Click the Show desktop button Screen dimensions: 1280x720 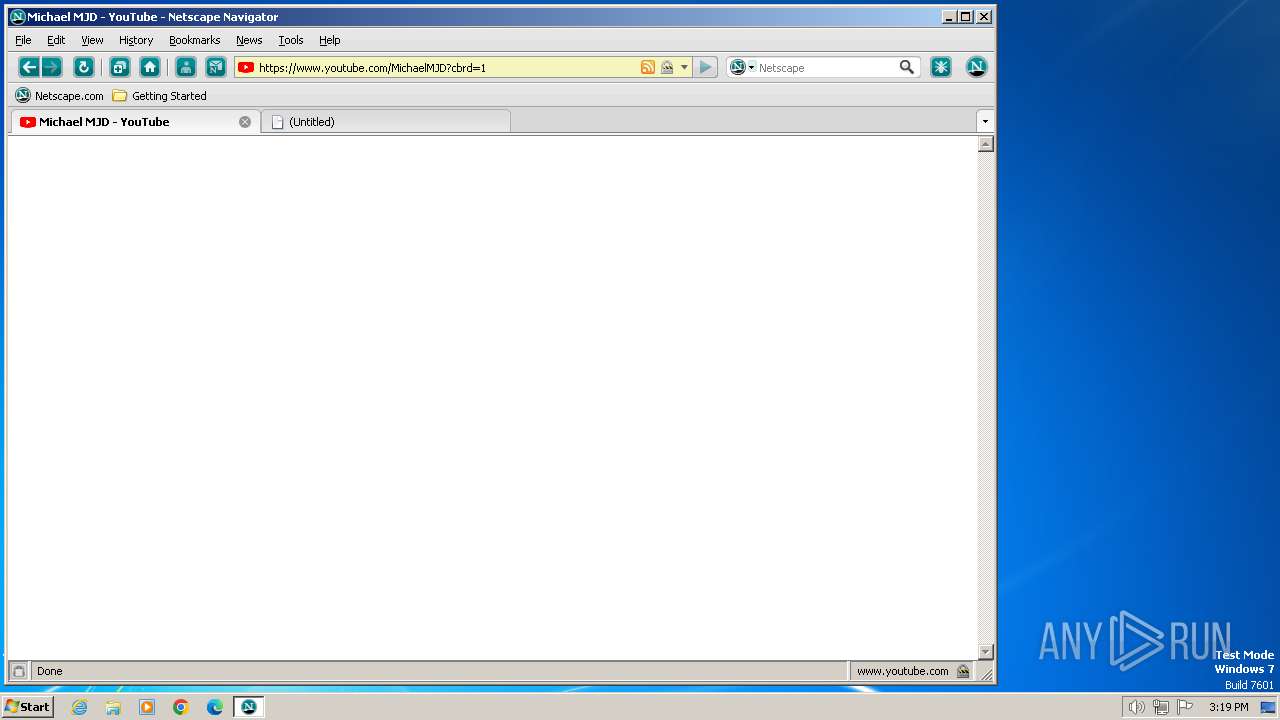tap(1269, 707)
